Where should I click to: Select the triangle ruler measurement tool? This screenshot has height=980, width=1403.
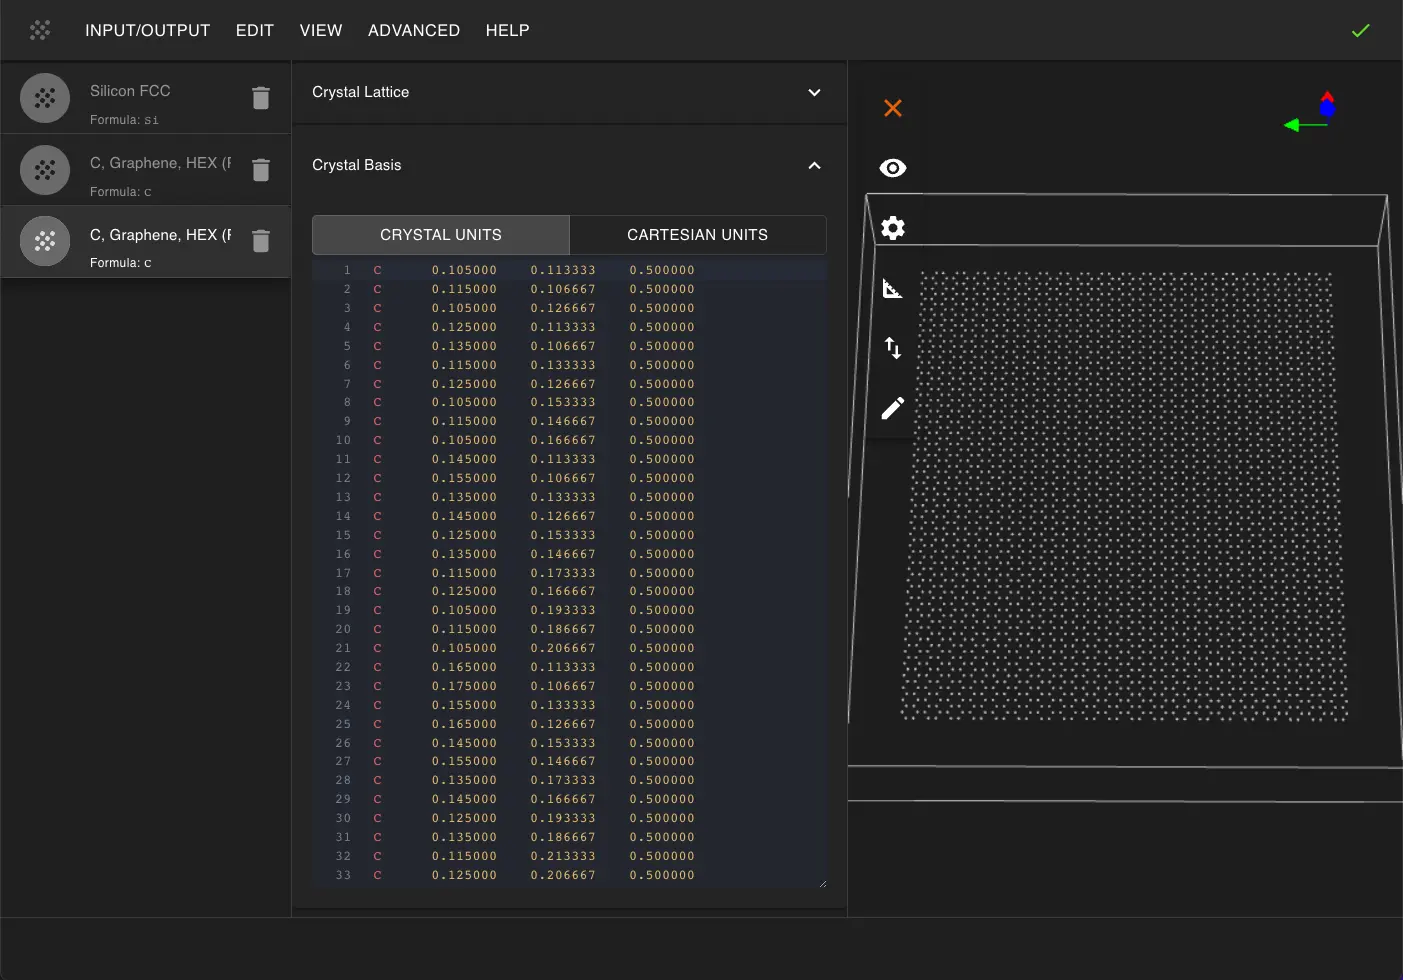[x=893, y=289]
